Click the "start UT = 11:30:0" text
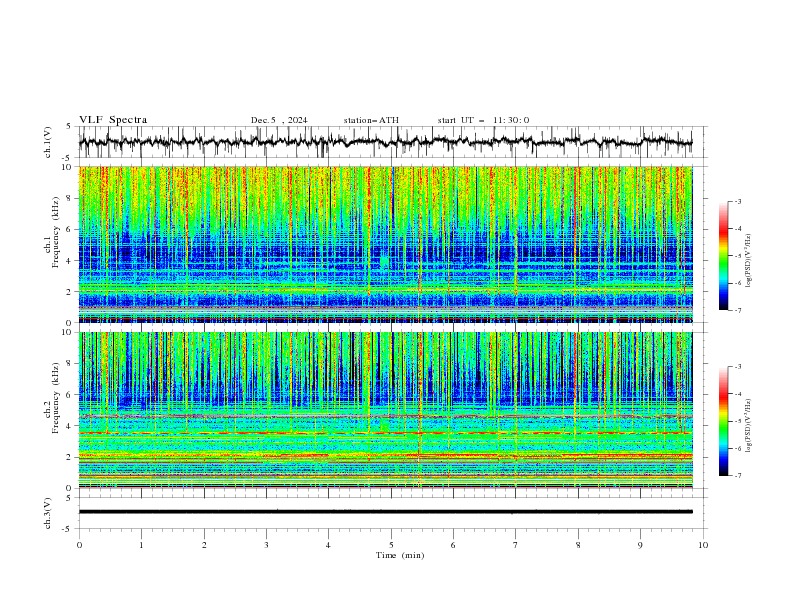Image resolution: width=792 pixels, height=612 pixels. tap(483, 120)
